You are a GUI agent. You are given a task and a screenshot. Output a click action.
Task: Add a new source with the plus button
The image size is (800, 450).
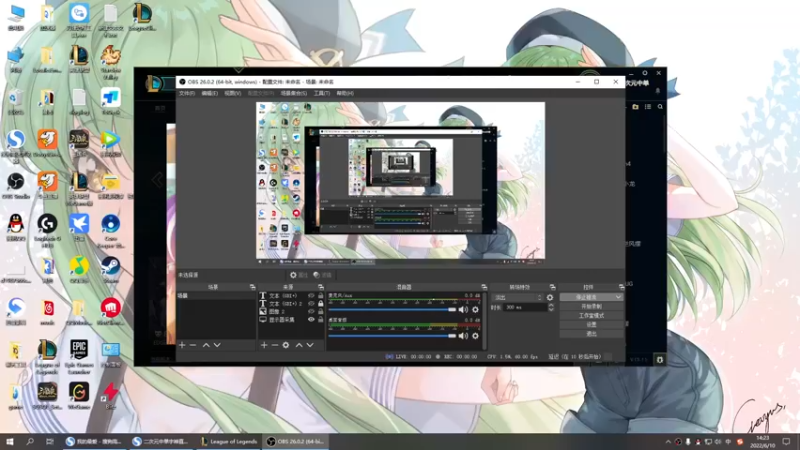tap(264, 345)
